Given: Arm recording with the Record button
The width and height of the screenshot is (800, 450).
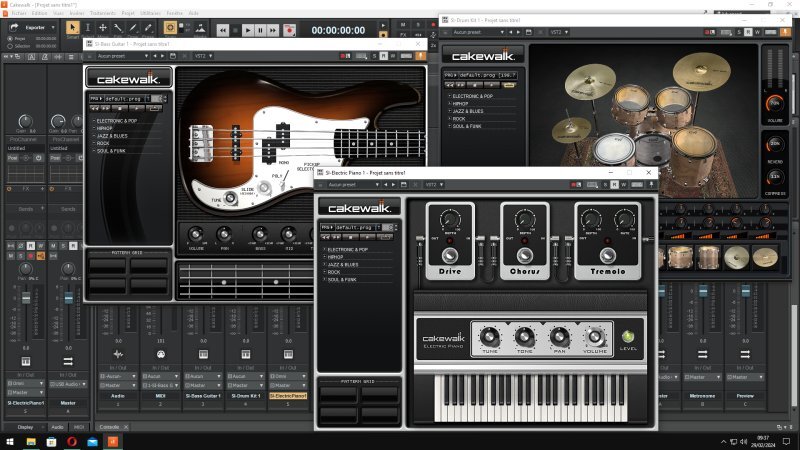Looking at the screenshot, I should 289,31.
